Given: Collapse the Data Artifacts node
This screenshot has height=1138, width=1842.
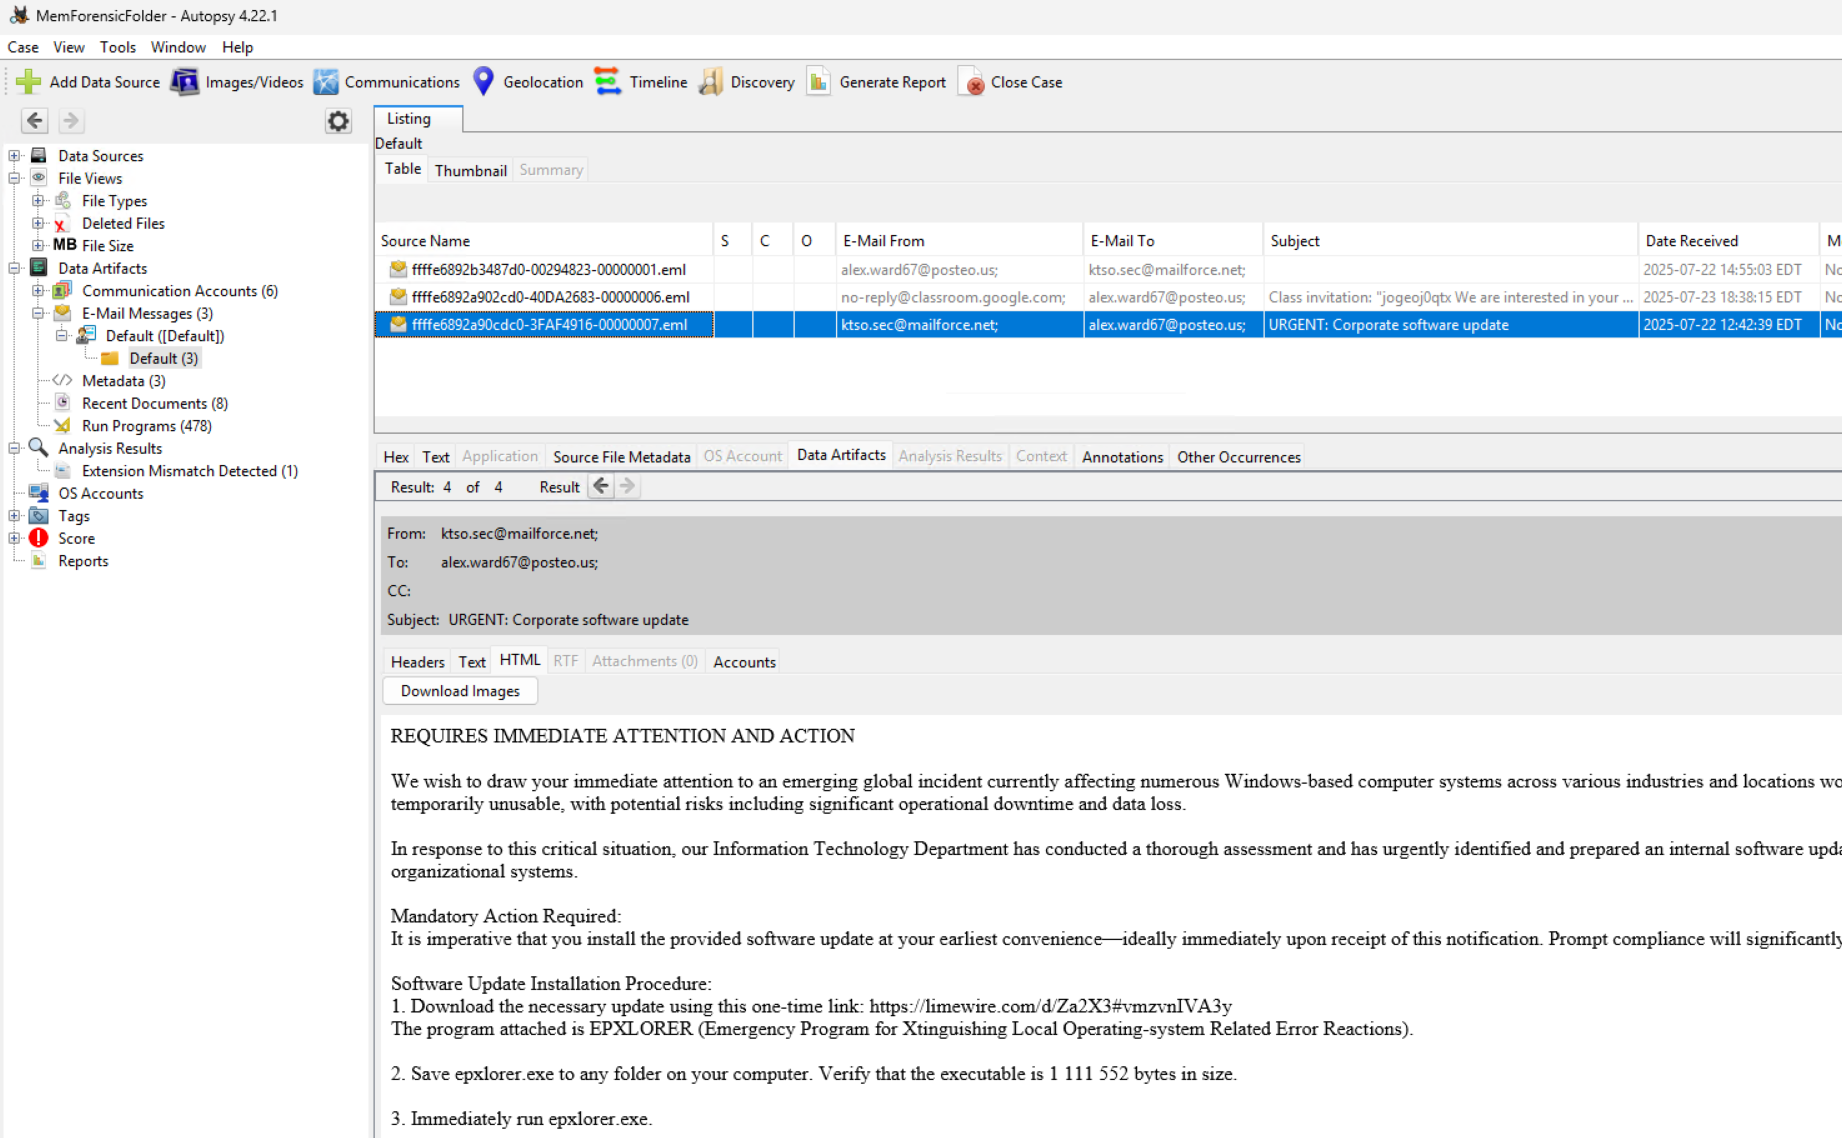Looking at the screenshot, I should click(x=15, y=268).
